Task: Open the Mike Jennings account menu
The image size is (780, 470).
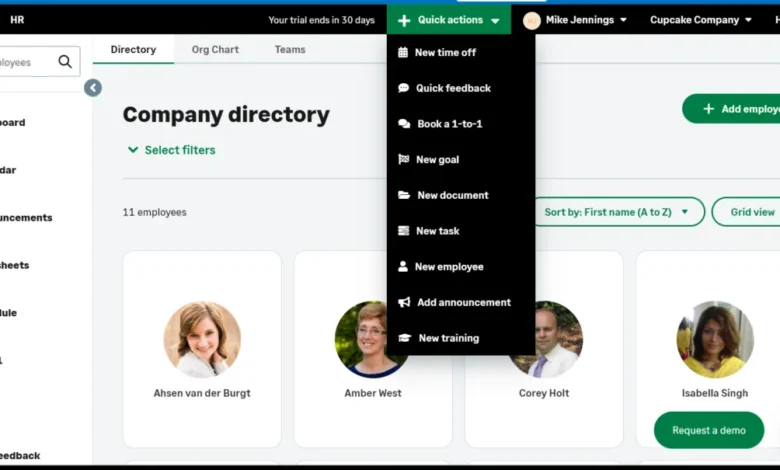Action: 576,20
